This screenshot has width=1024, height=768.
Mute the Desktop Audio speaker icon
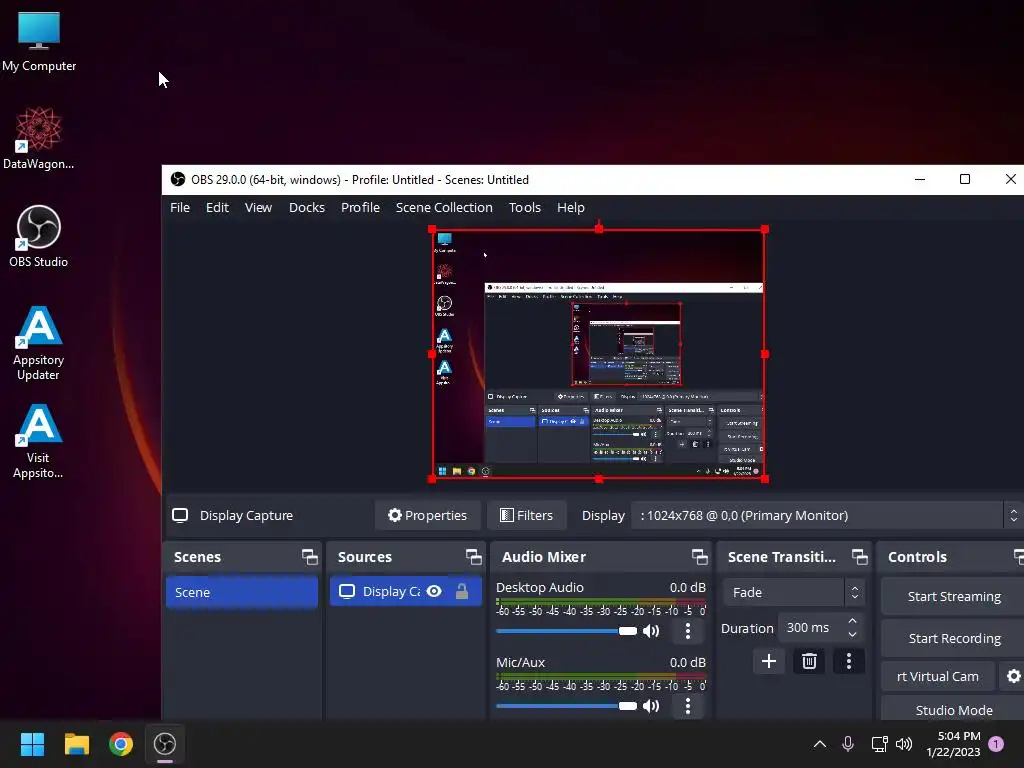[x=651, y=631]
